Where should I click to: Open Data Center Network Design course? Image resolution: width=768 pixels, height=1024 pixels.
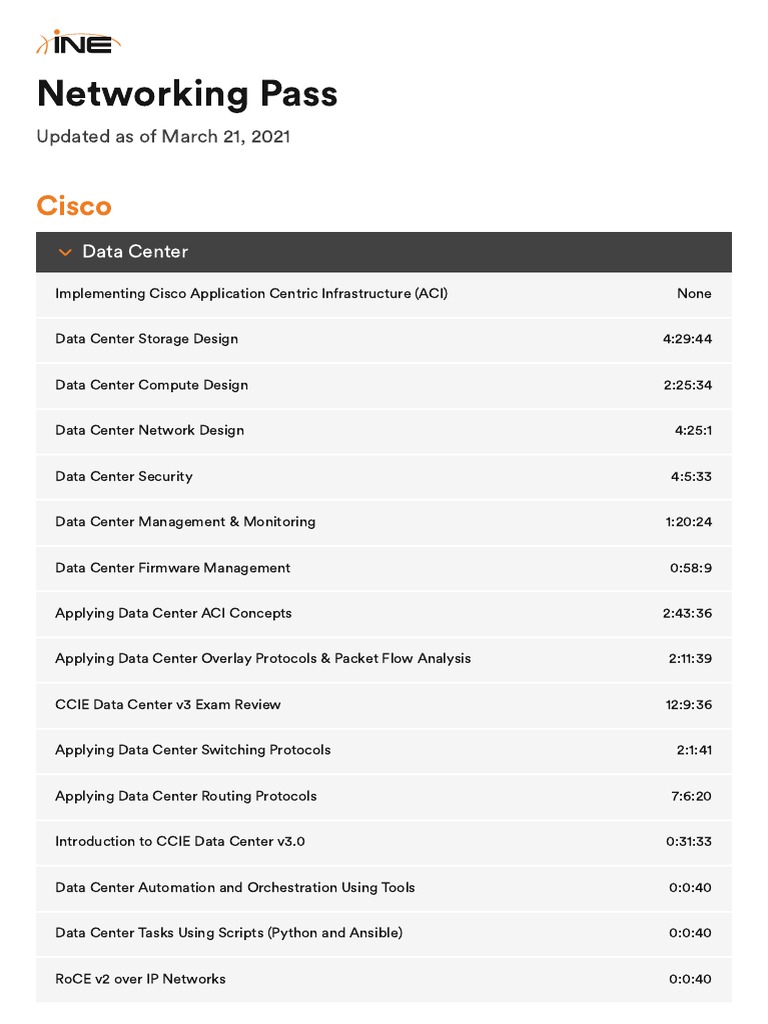point(150,430)
